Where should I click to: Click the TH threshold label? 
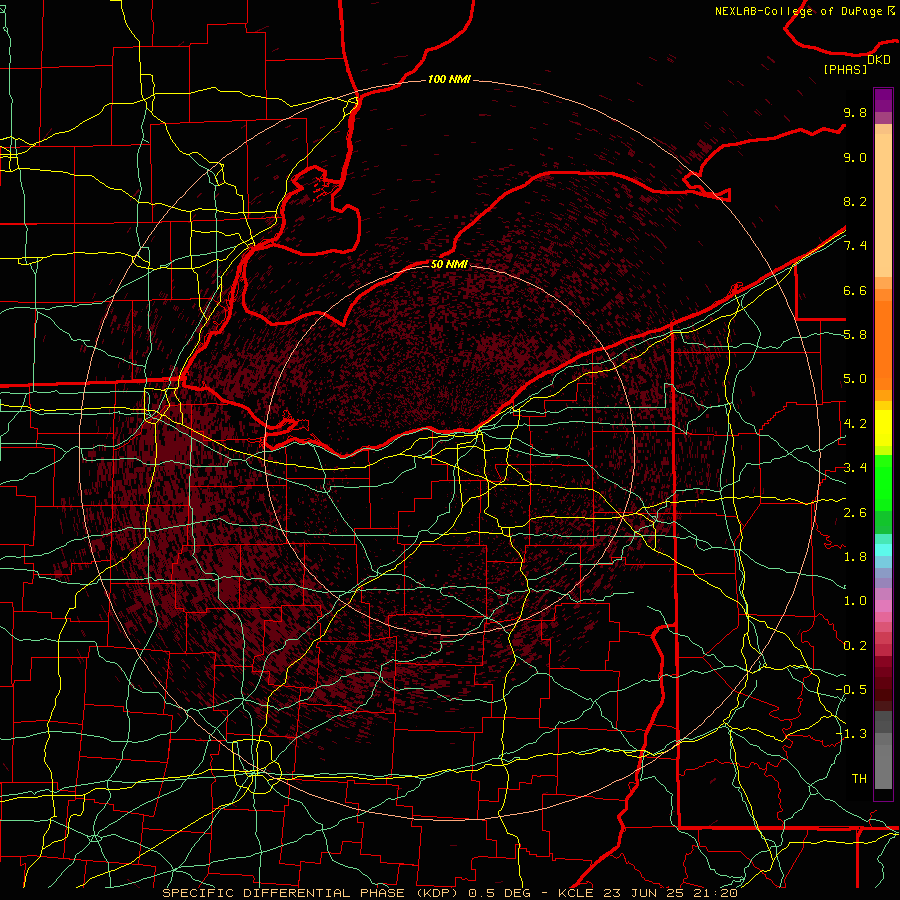click(x=859, y=779)
